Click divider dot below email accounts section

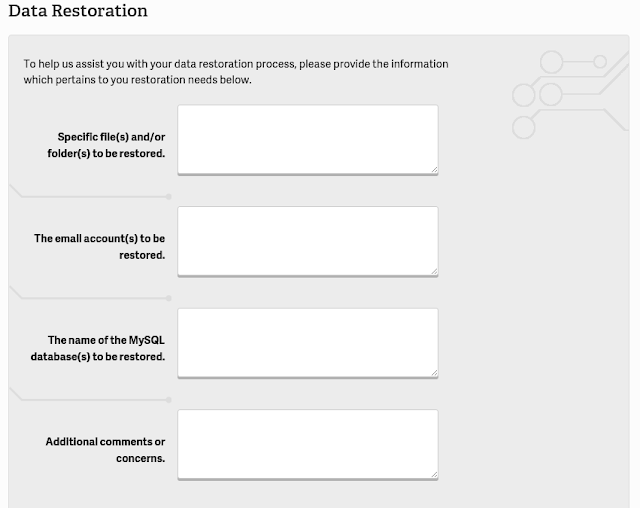169,298
